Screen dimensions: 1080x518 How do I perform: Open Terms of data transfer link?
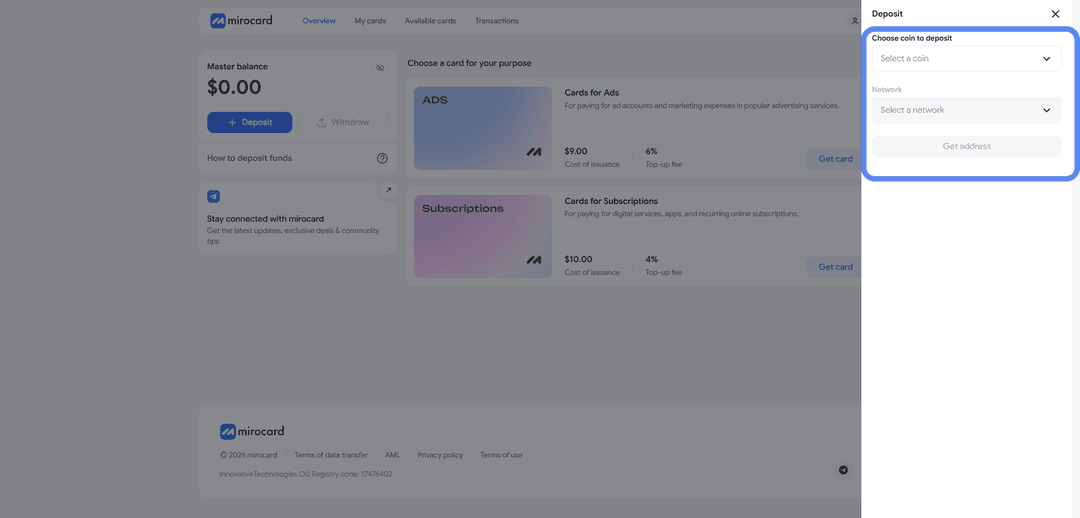click(331, 455)
